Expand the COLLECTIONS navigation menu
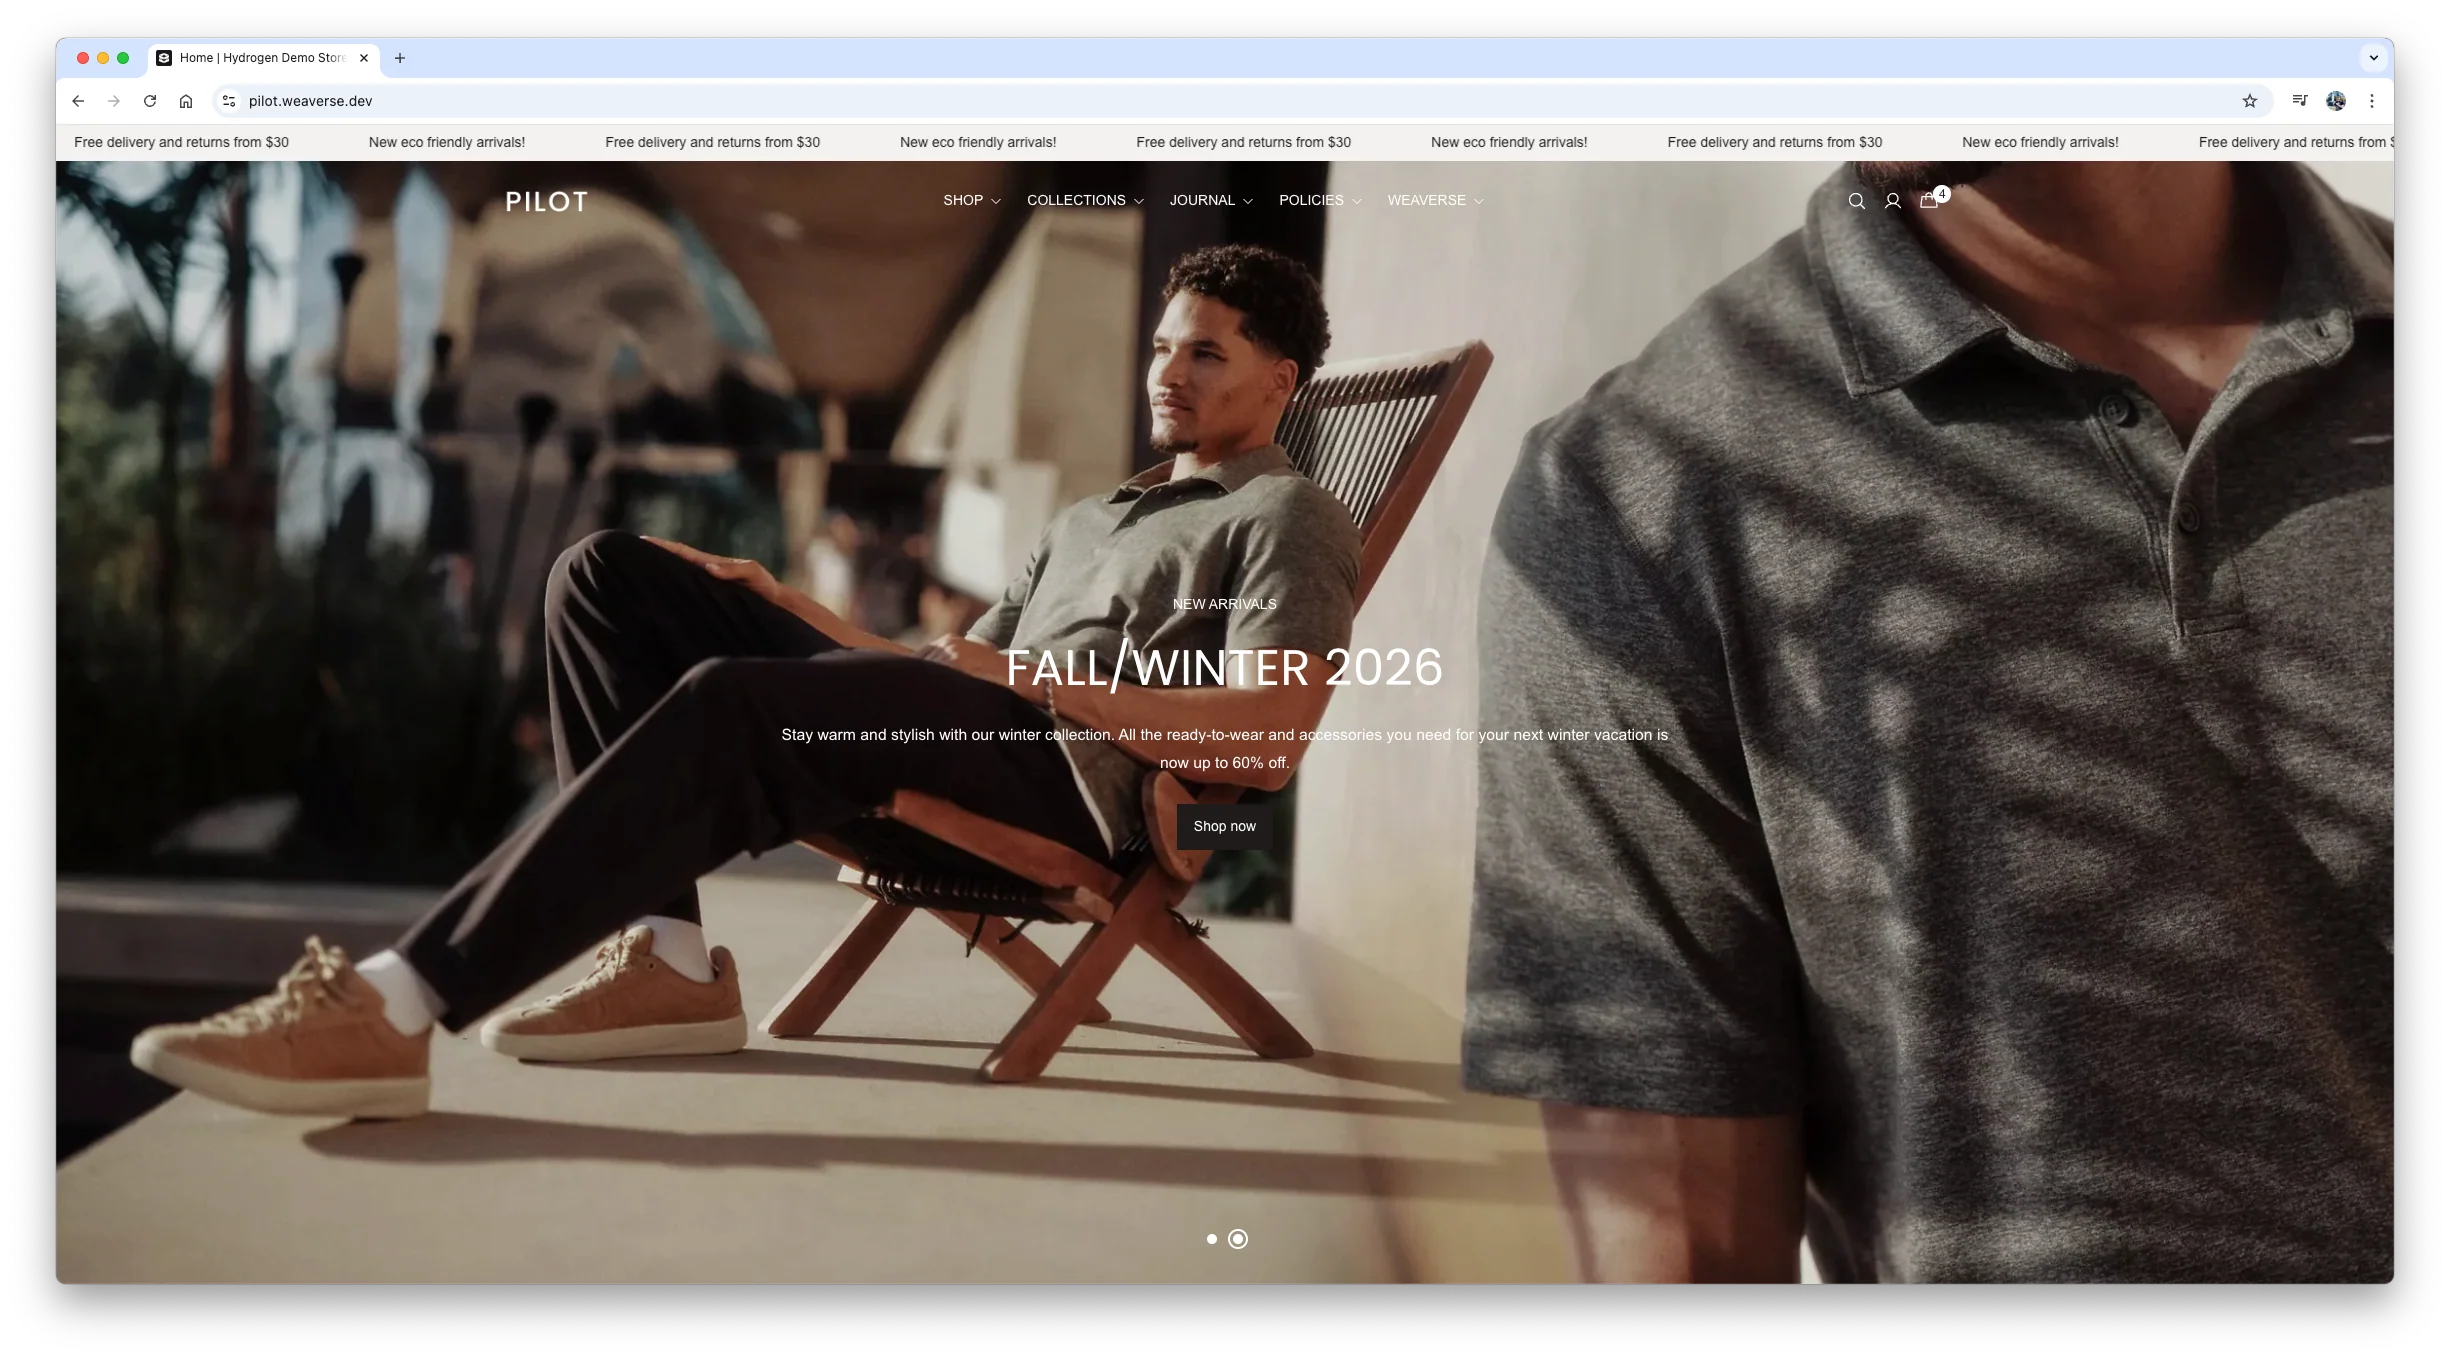This screenshot has width=2450, height=1358. (x=1085, y=201)
